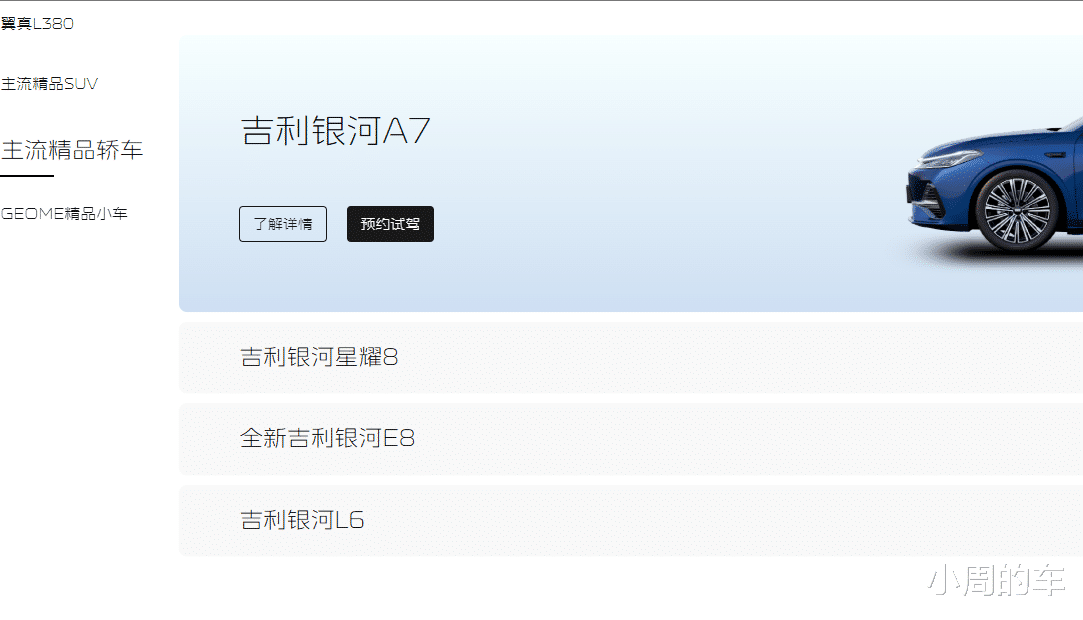This screenshot has height=620, width=1083.
Task: Expand the 吉利银河星耀8 row
Action: pyautogui.click(x=631, y=358)
